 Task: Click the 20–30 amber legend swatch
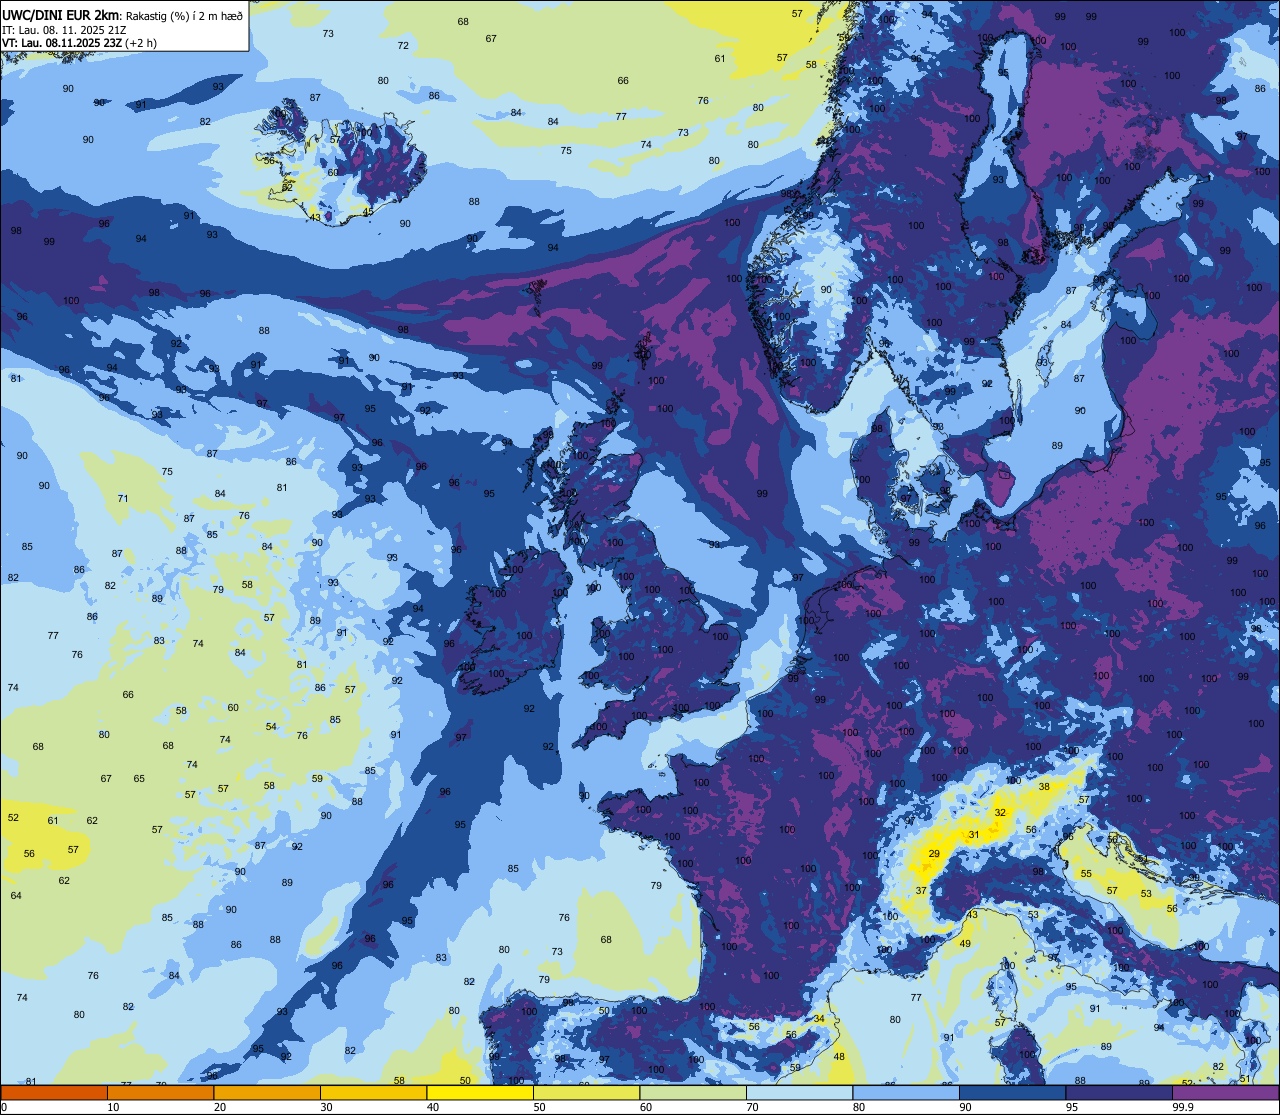267,1092
